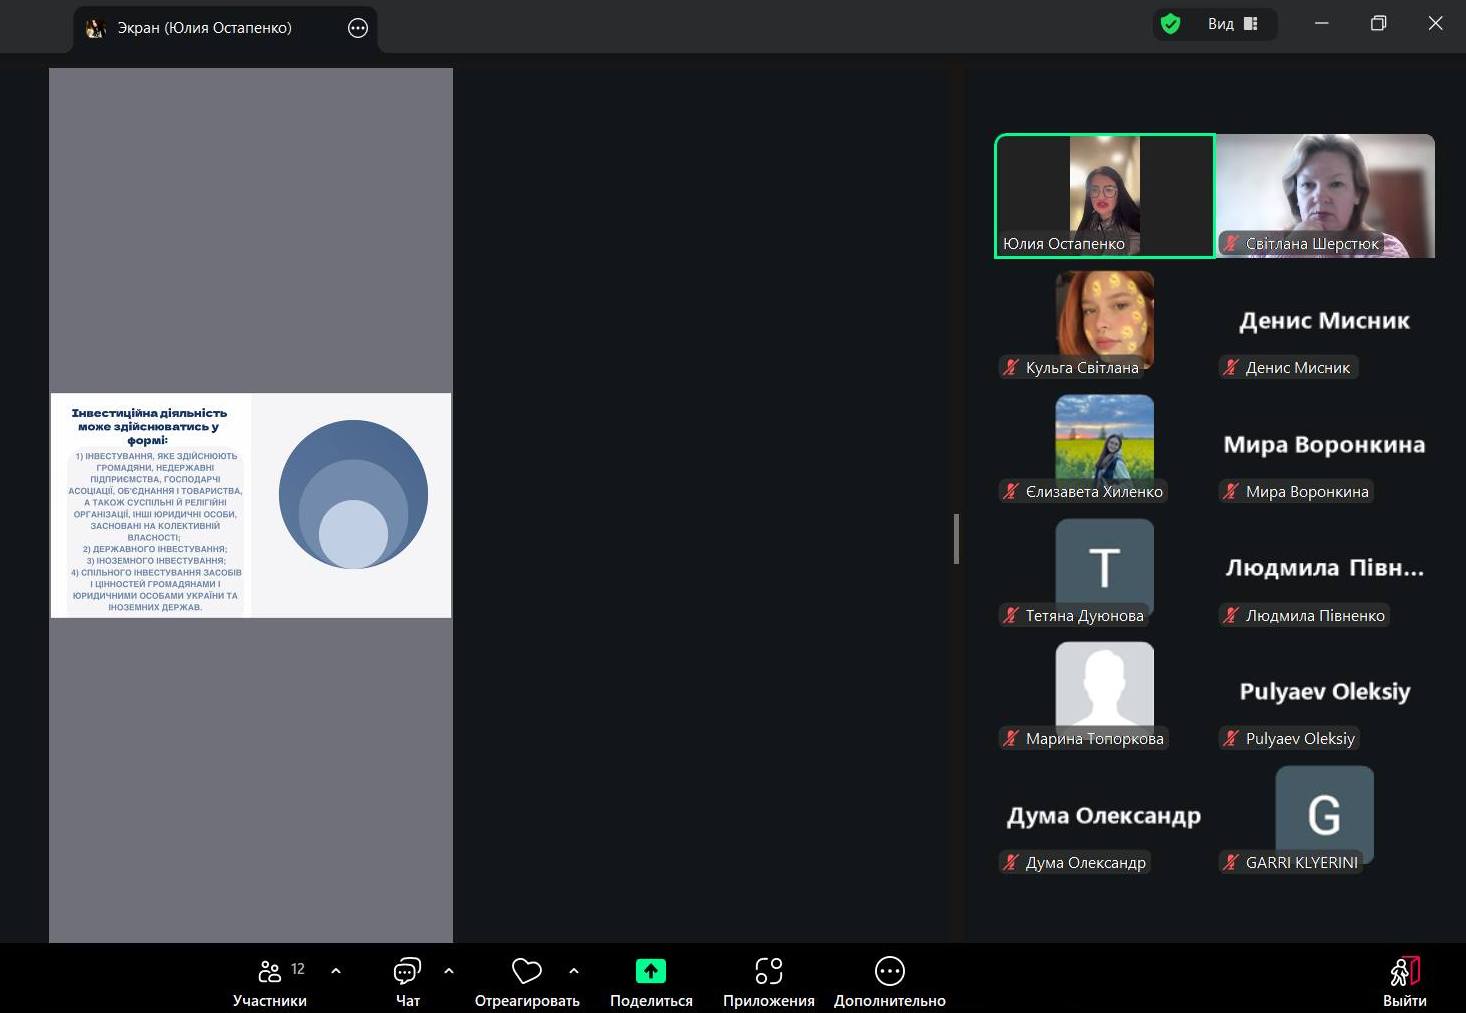Open the Chat icon
This screenshot has height=1013, width=1466.
click(407, 971)
